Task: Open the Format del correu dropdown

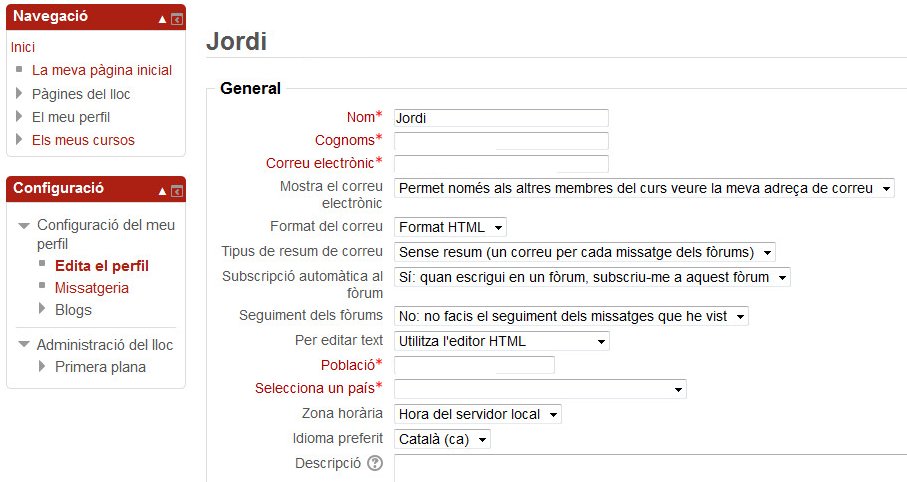Action: click(x=450, y=227)
